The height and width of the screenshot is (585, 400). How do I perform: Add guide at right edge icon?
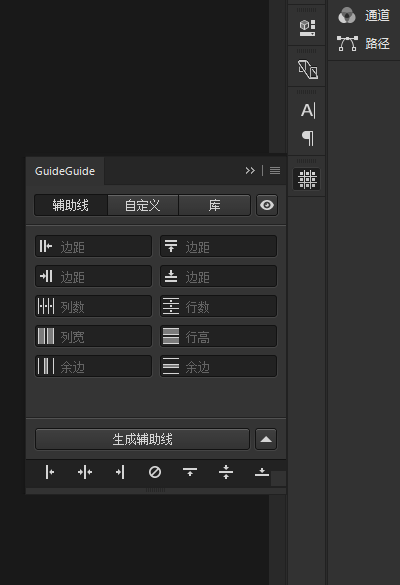coord(120,472)
